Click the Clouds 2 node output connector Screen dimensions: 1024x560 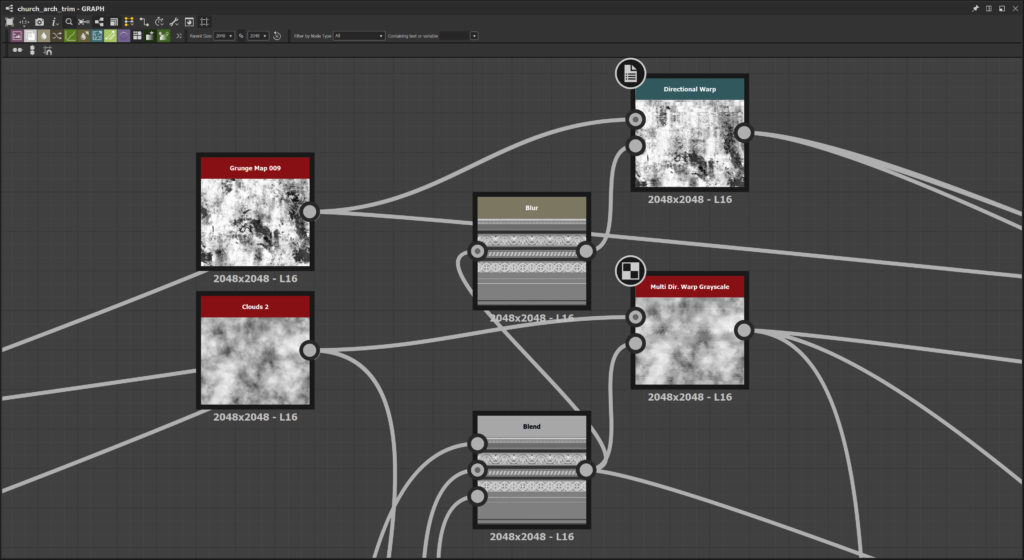(x=310, y=350)
